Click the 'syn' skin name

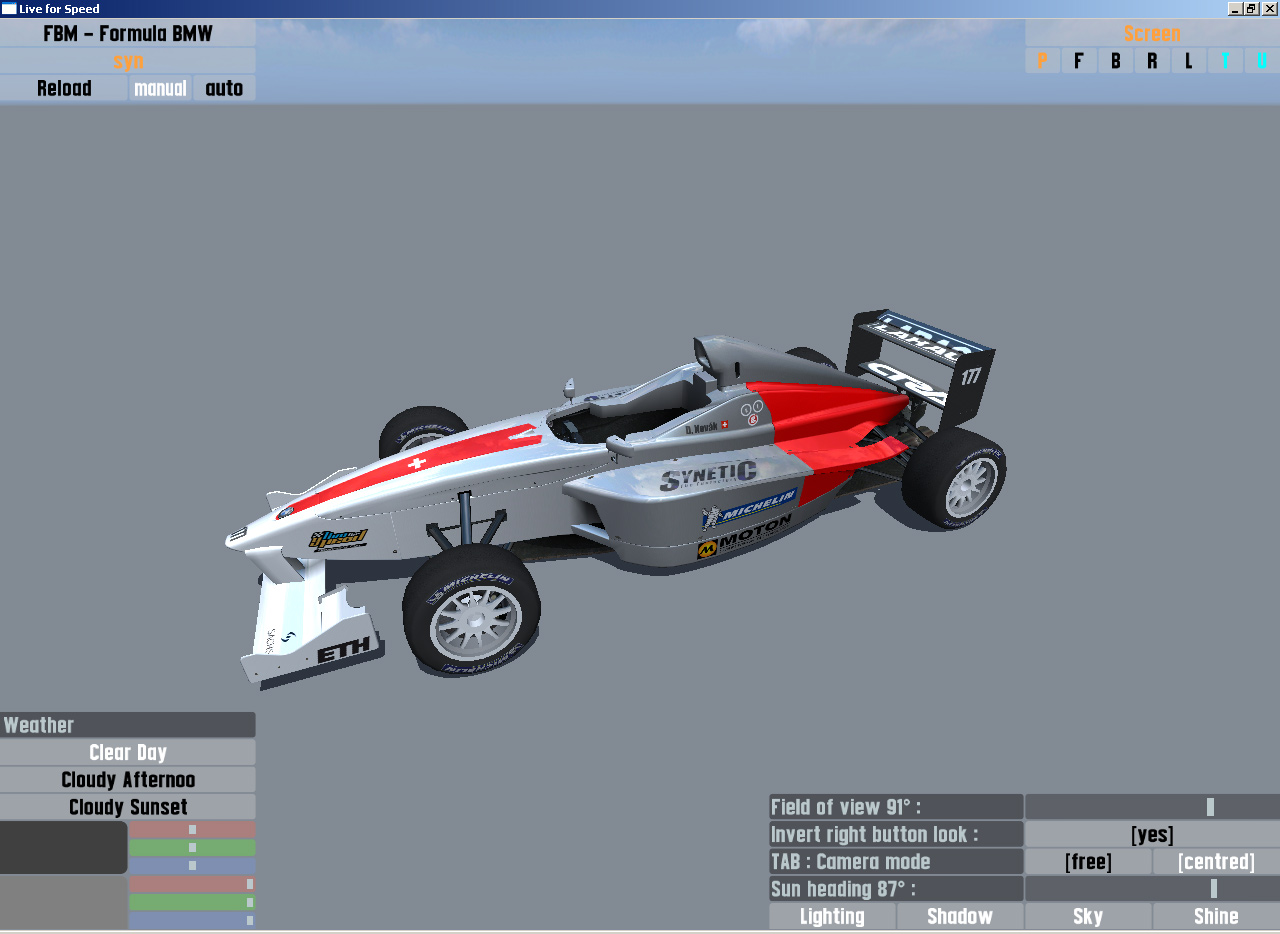tap(128, 60)
